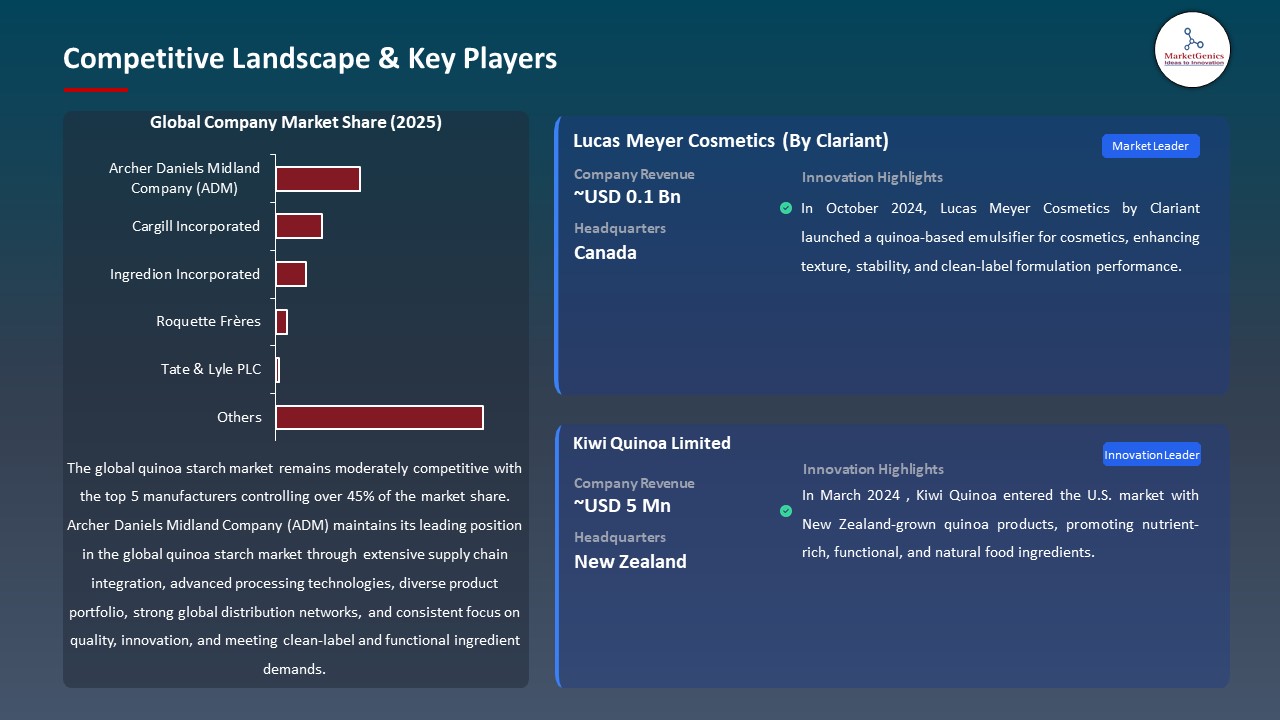Screen dimensions: 1280x720
Task: Click the MarketGenics logo icon
Action: click(x=1192, y=49)
